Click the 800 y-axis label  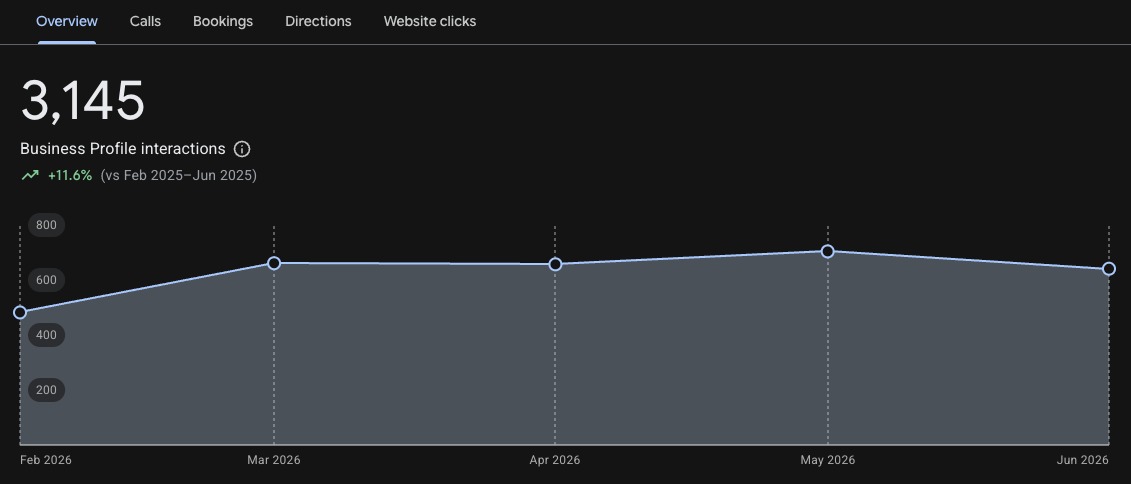click(x=46, y=225)
